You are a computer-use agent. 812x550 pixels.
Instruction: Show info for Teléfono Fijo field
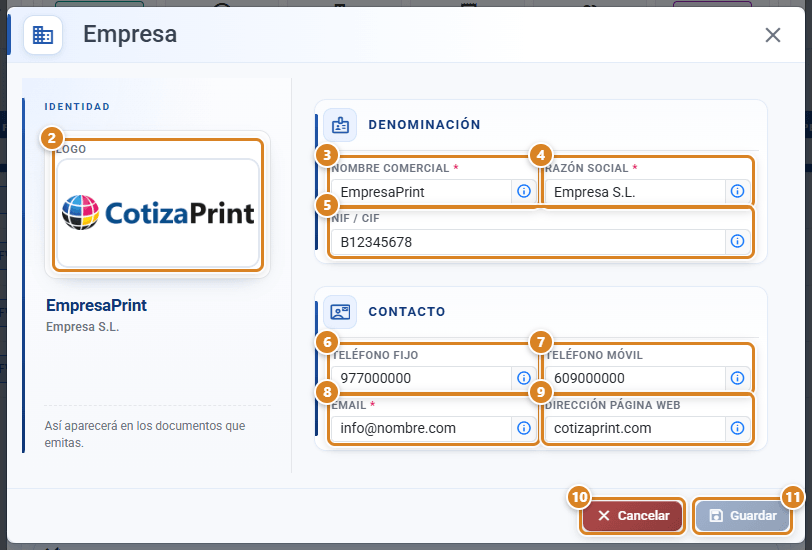(x=524, y=378)
